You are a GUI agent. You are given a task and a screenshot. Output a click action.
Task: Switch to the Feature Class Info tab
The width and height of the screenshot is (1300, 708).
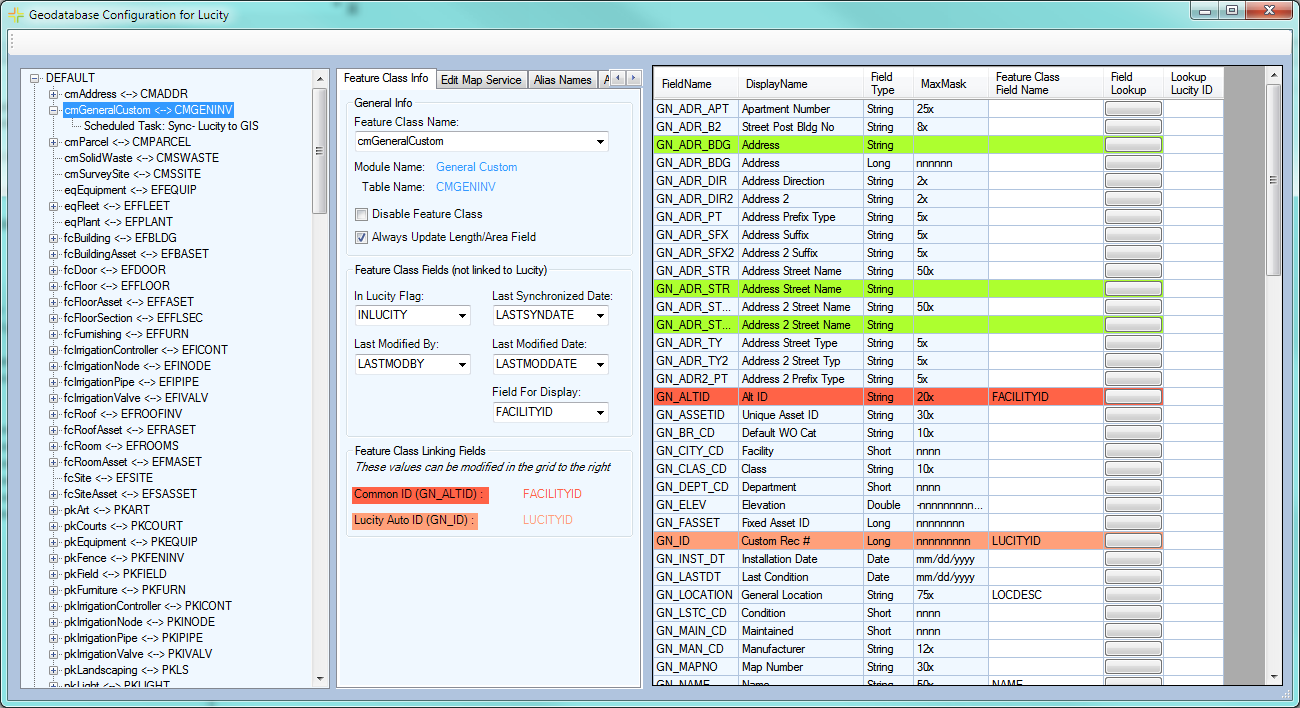[386, 78]
